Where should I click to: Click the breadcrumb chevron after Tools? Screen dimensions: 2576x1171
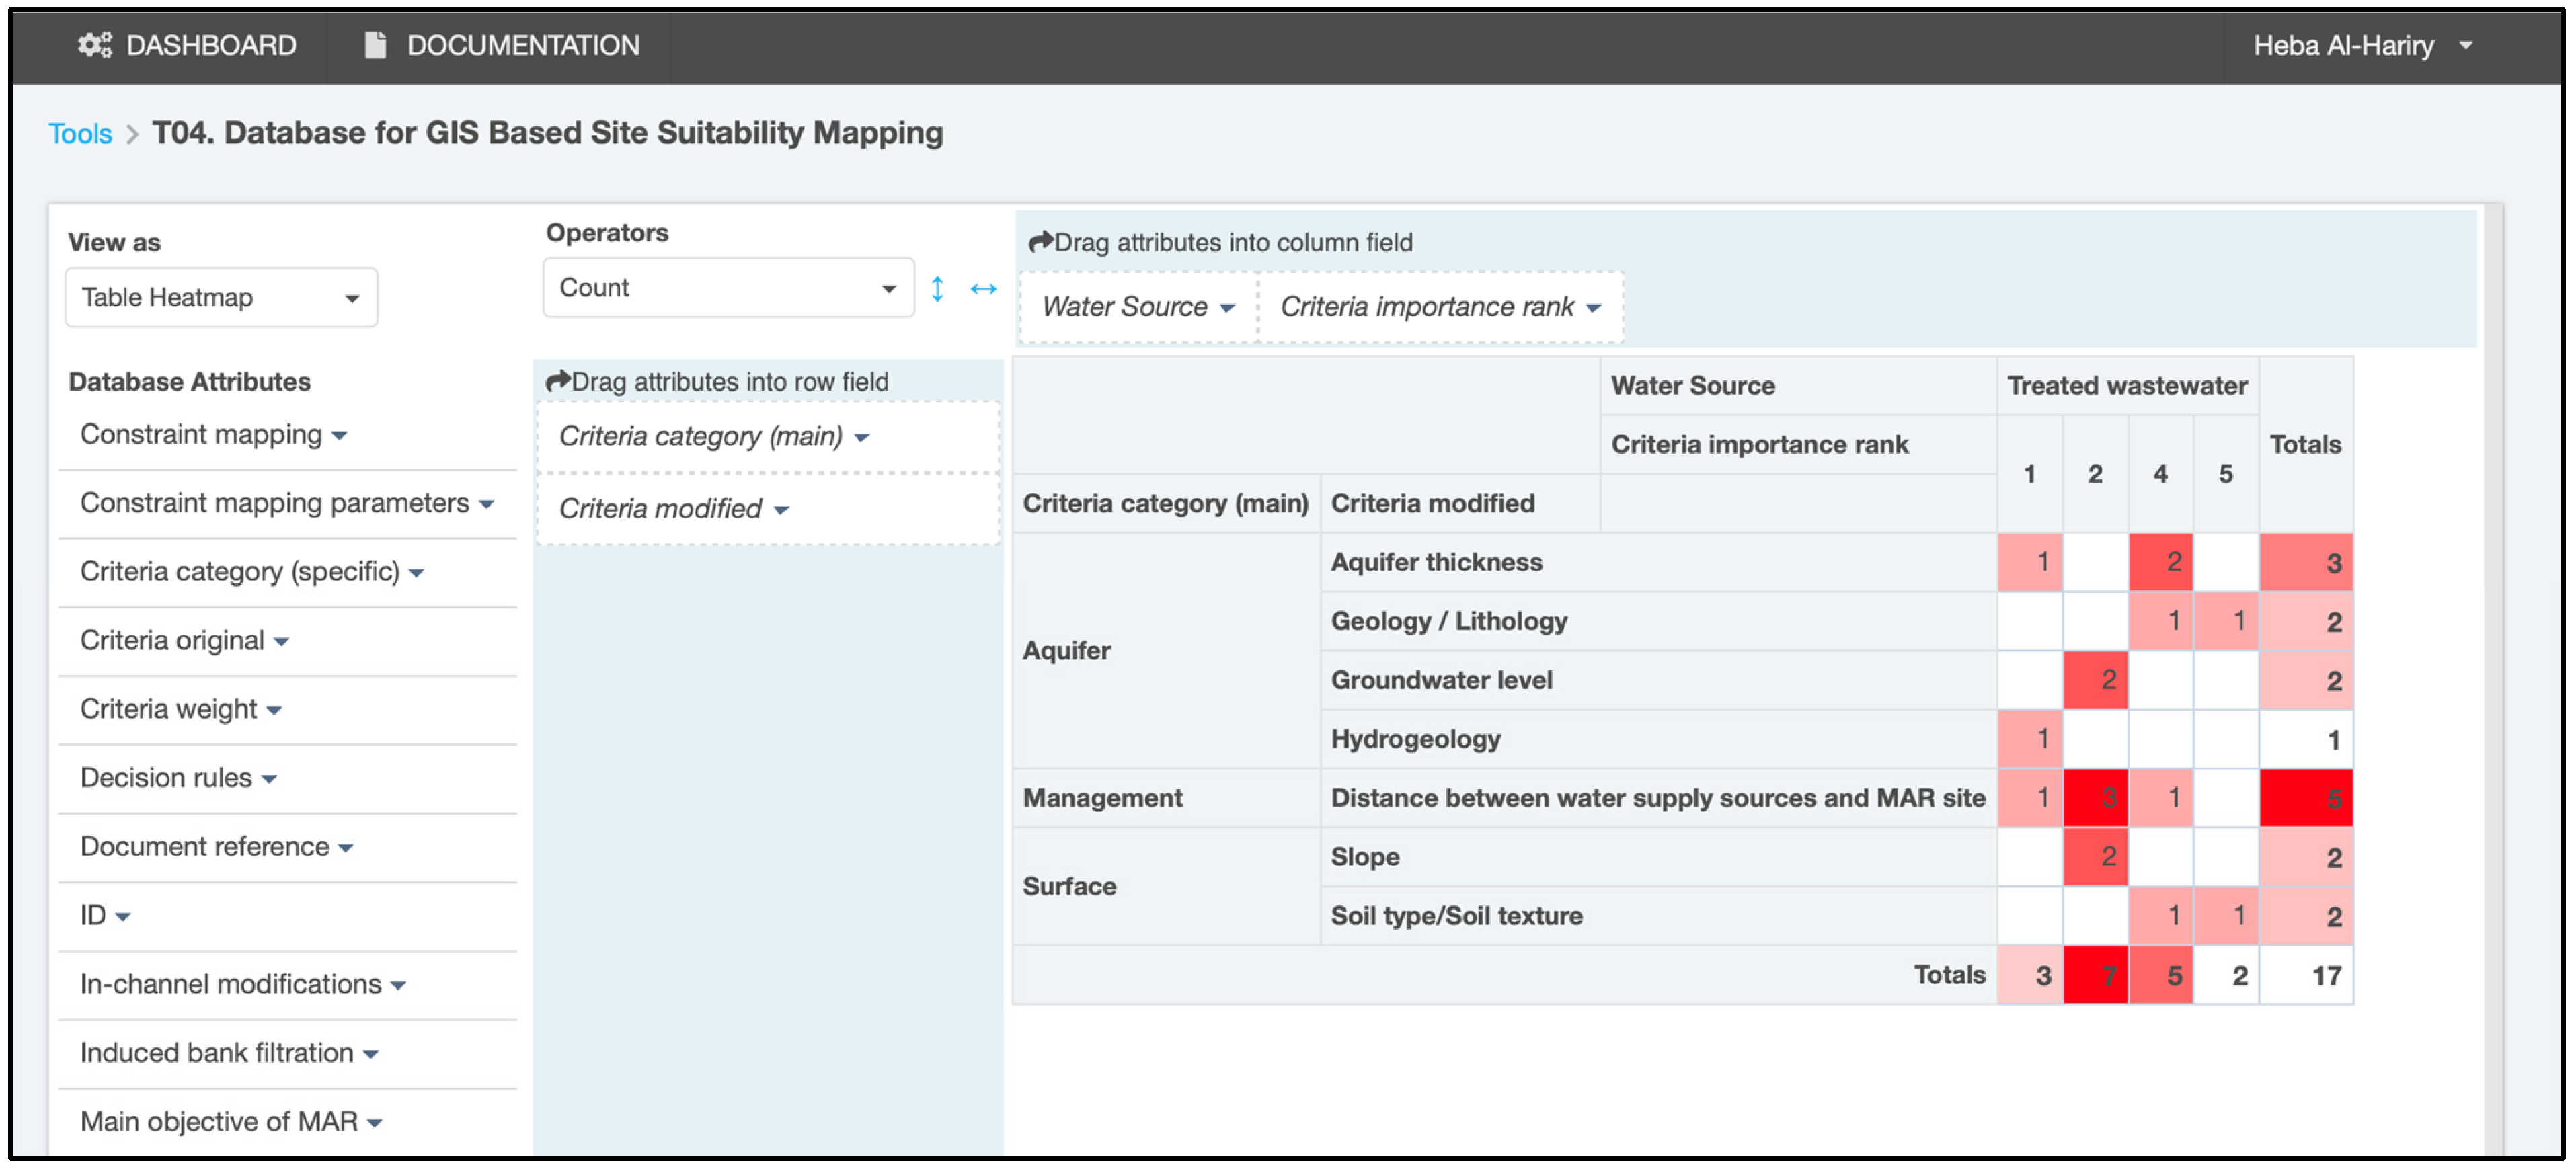(x=132, y=134)
